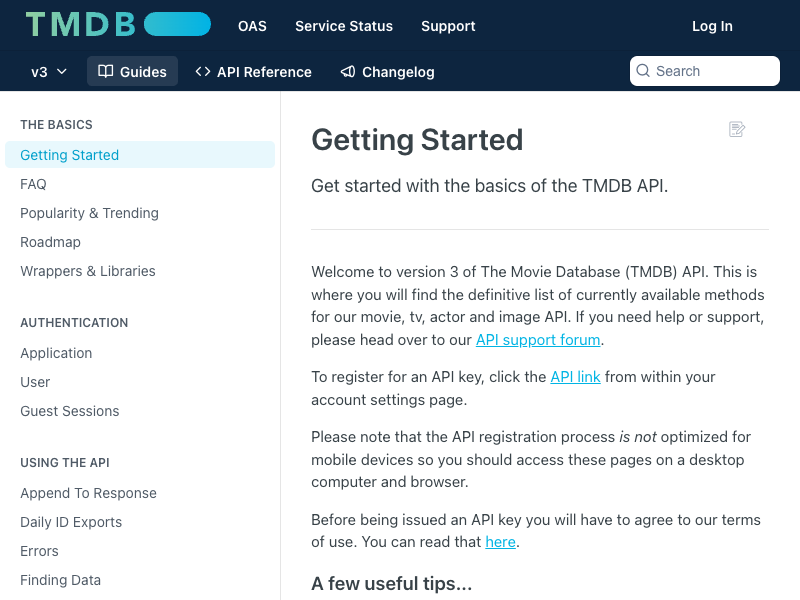Focus the Search input field
The height and width of the screenshot is (600, 800).
[x=705, y=71]
